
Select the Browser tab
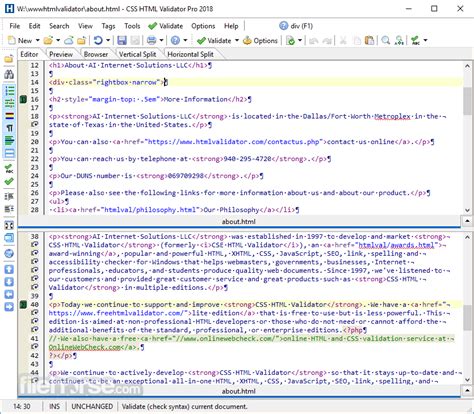click(x=96, y=54)
